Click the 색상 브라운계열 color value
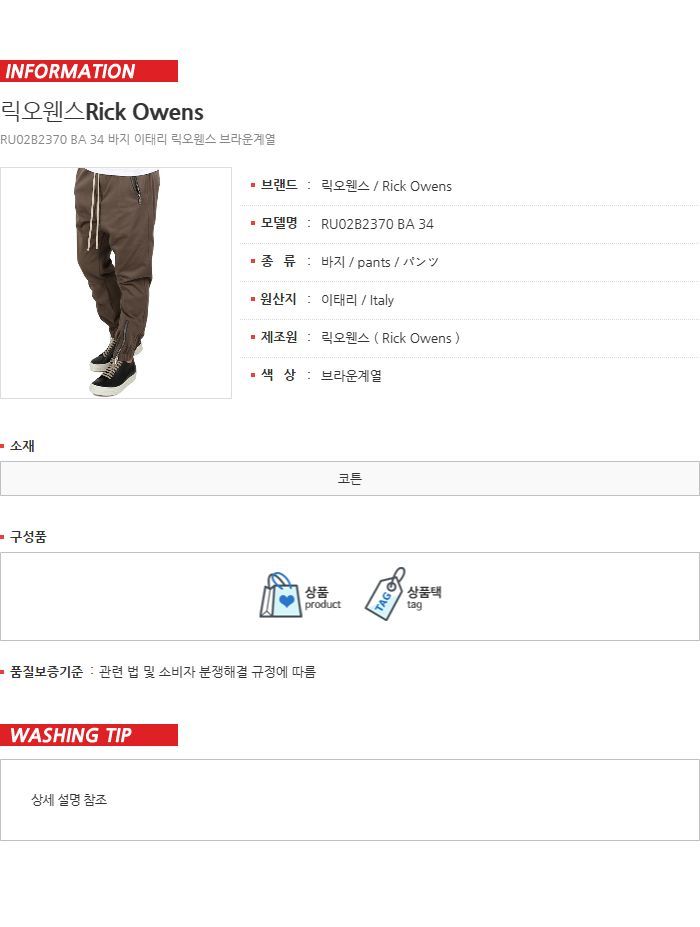700x927 pixels. 351,376
